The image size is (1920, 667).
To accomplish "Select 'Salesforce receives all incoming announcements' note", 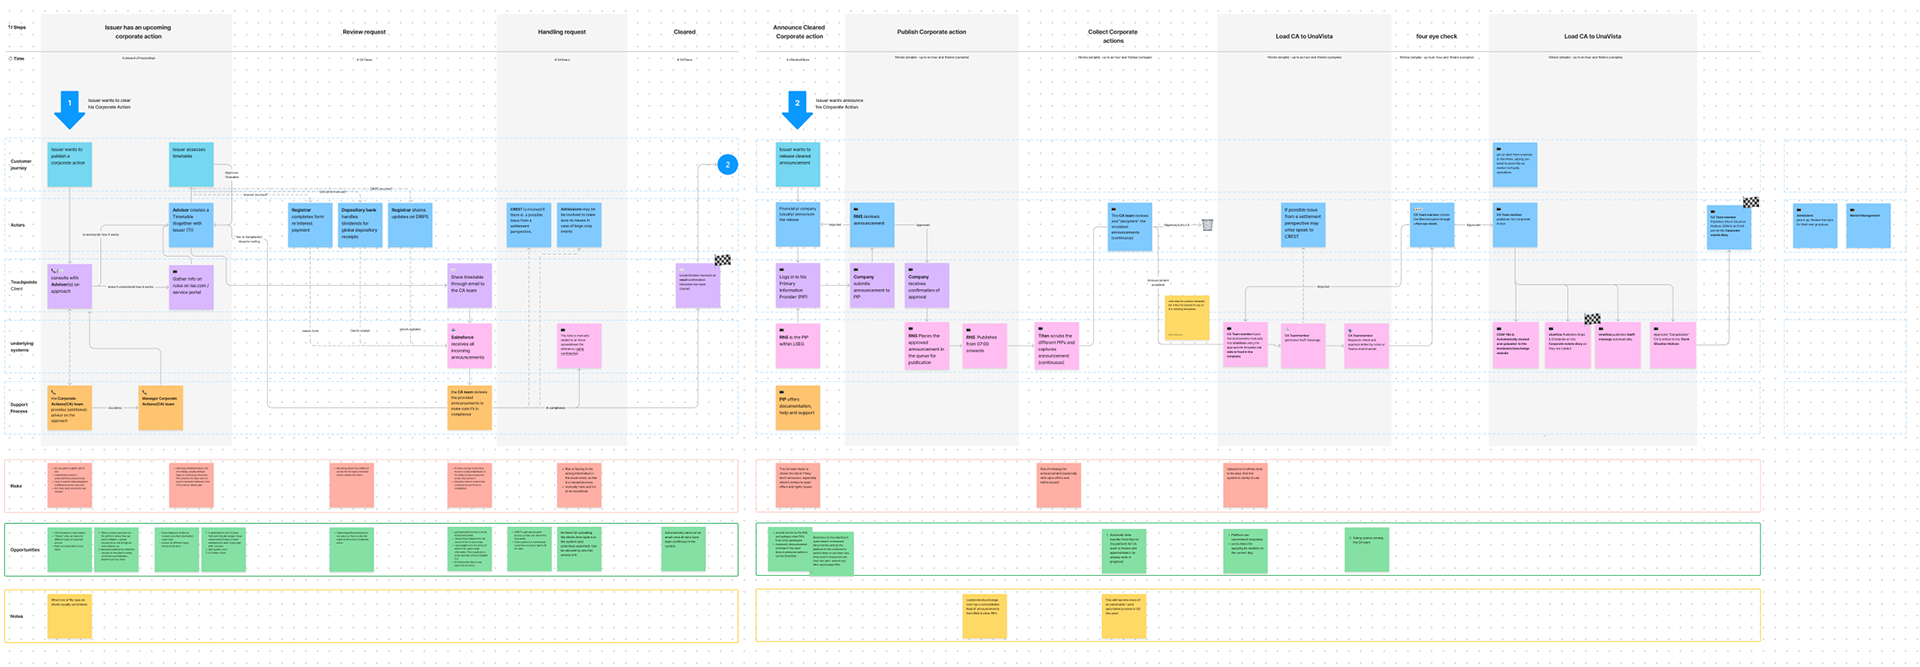I will pyautogui.click(x=469, y=346).
